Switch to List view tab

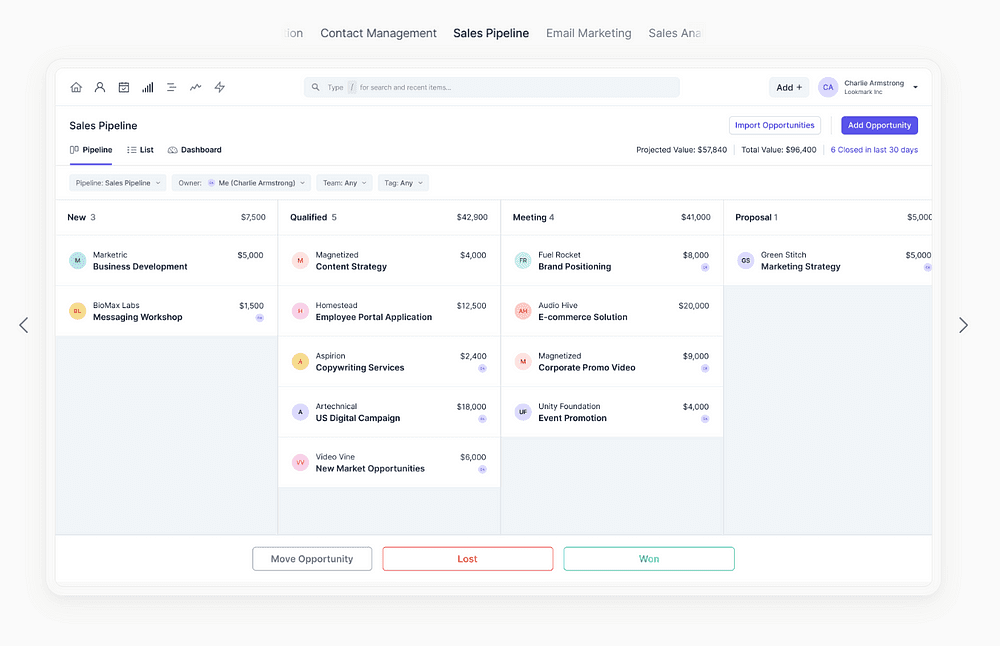click(x=140, y=150)
